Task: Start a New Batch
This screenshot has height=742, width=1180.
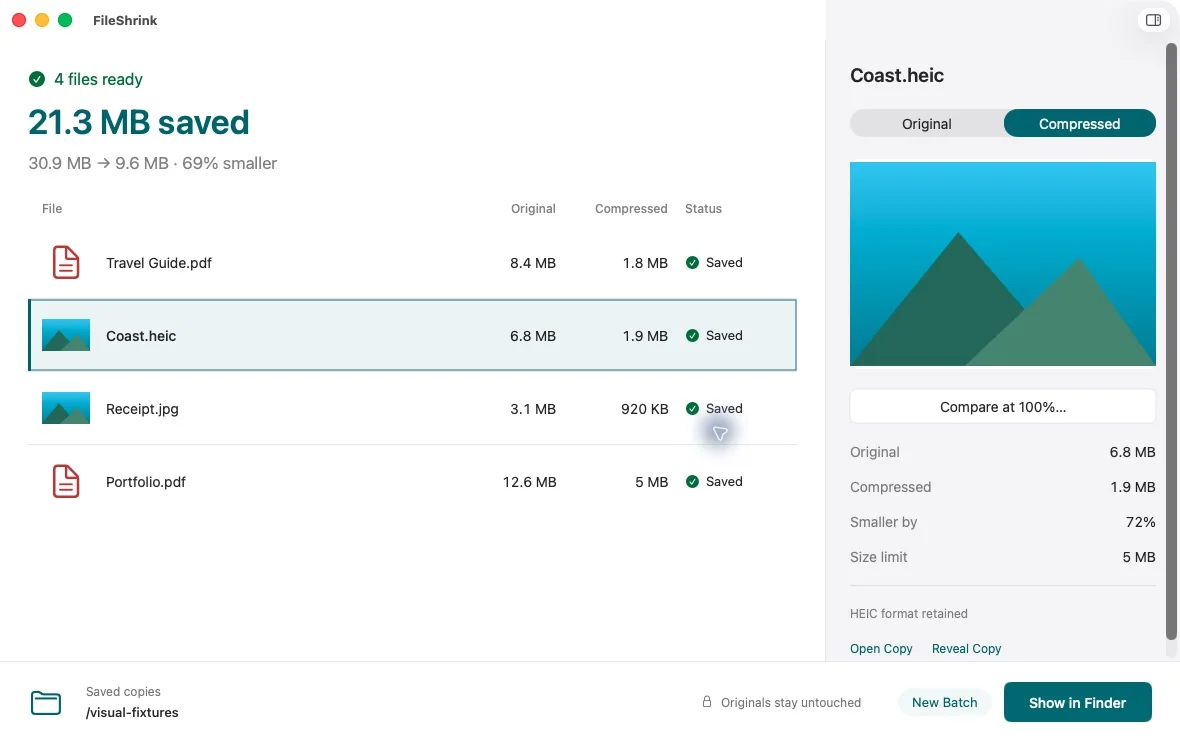Action: (944, 702)
